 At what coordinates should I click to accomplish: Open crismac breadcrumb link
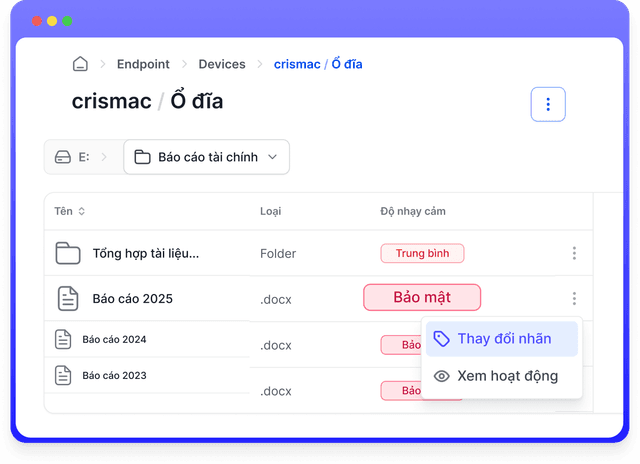[x=297, y=64]
